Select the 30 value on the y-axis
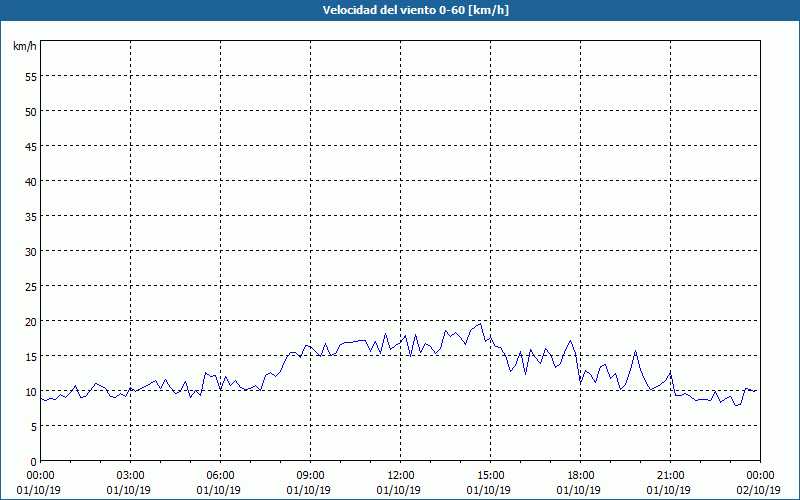This screenshot has width=800, height=500. pyautogui.click(x=31, y=252)
